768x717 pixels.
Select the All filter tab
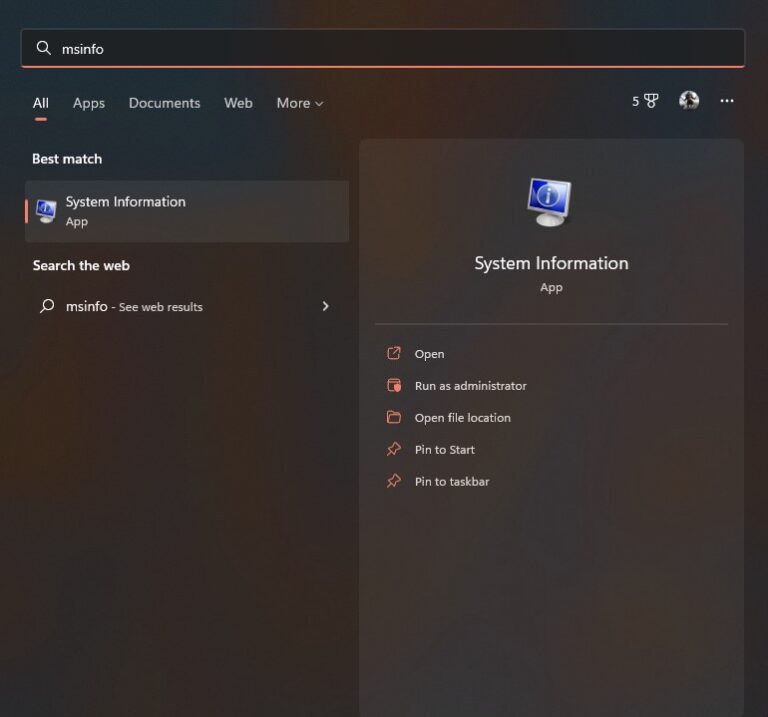click(x=41, y=103)
